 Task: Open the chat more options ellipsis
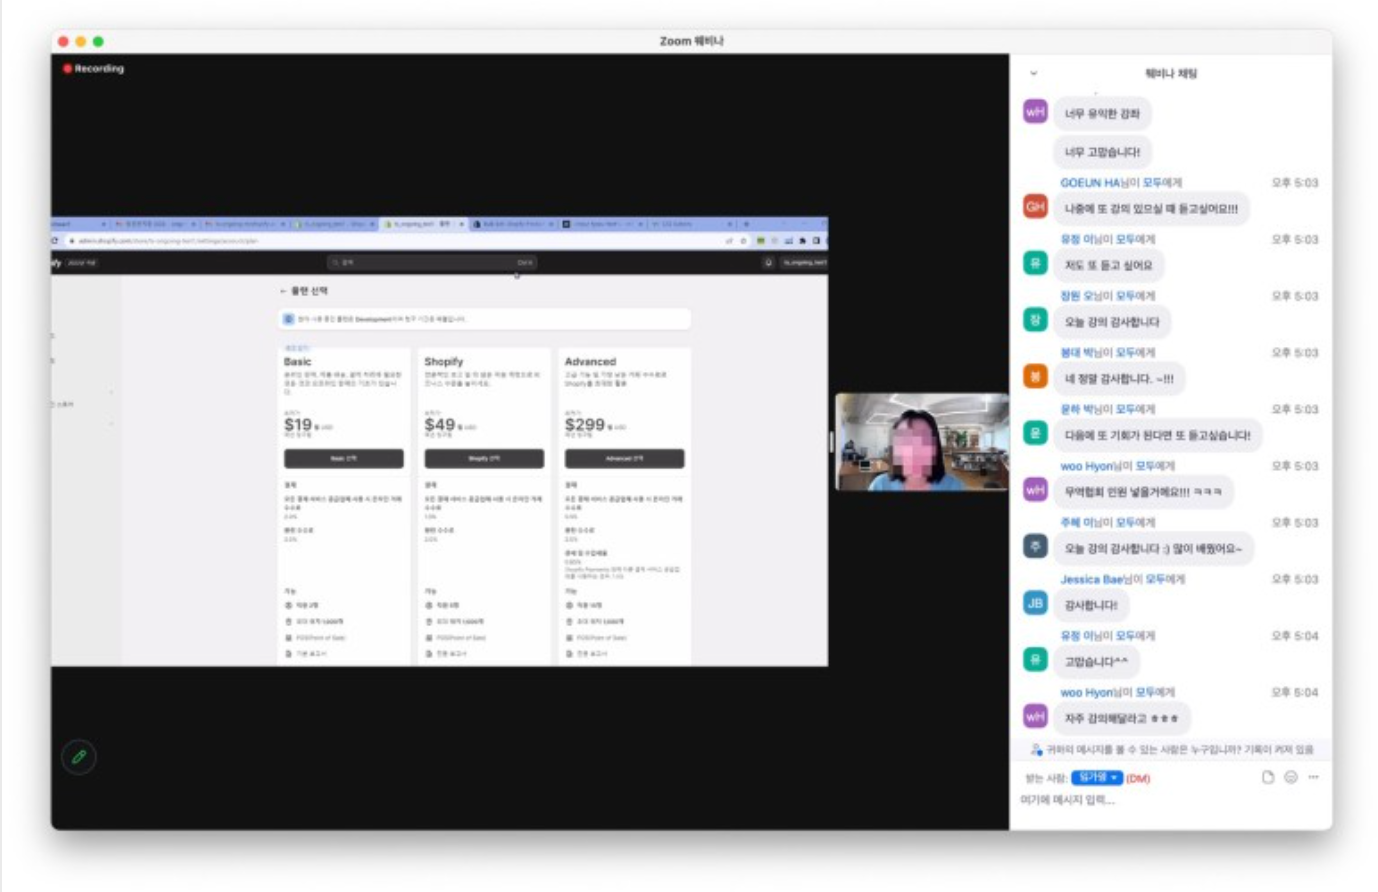pyautogui.click(x=1313, y=777)
